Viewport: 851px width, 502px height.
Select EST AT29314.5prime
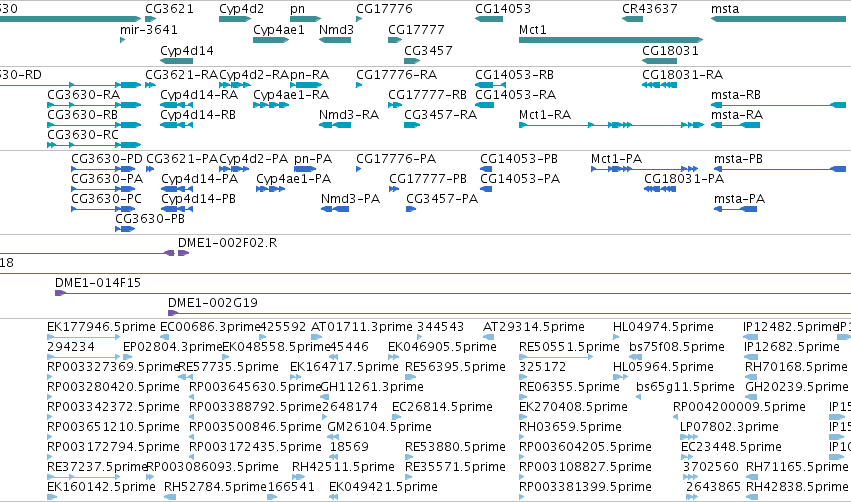(x=534, y=327)
